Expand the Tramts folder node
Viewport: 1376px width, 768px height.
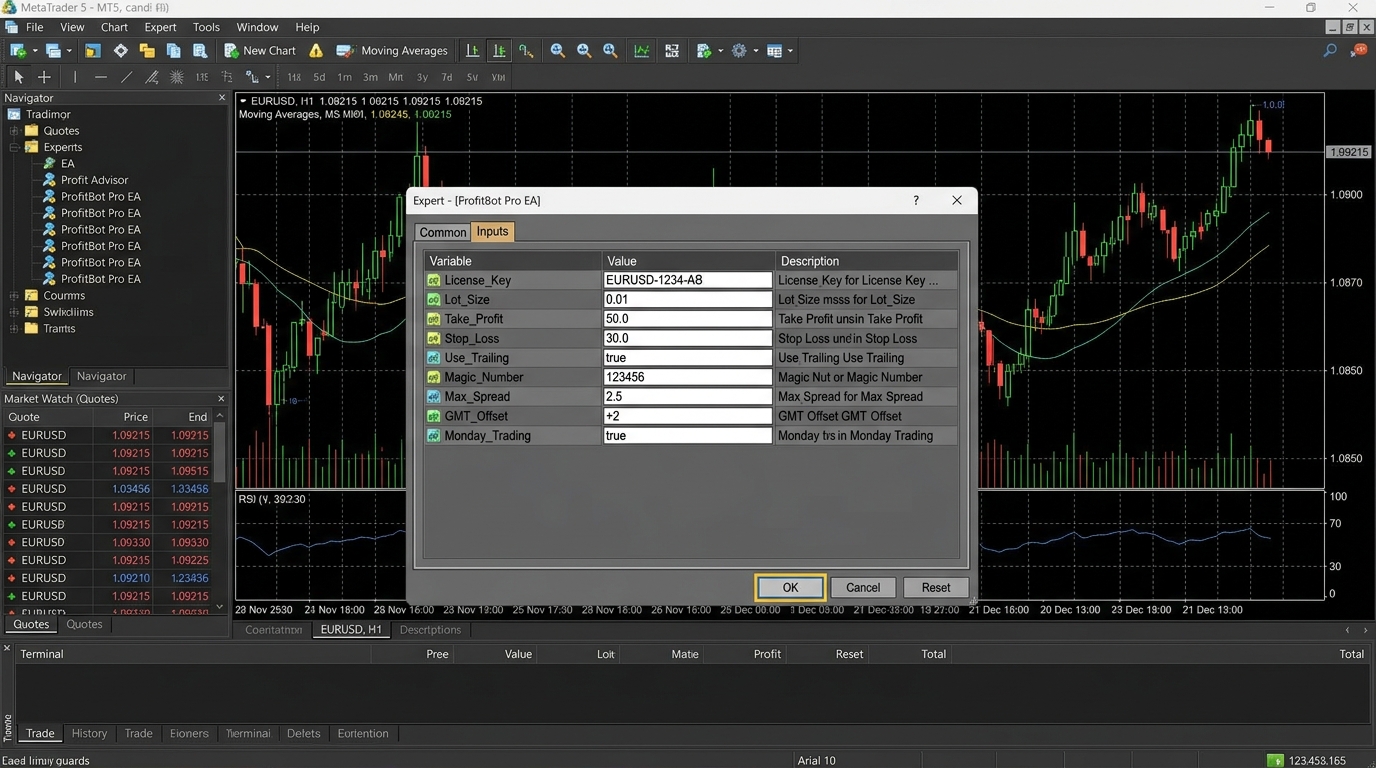[x=14, y=328]
